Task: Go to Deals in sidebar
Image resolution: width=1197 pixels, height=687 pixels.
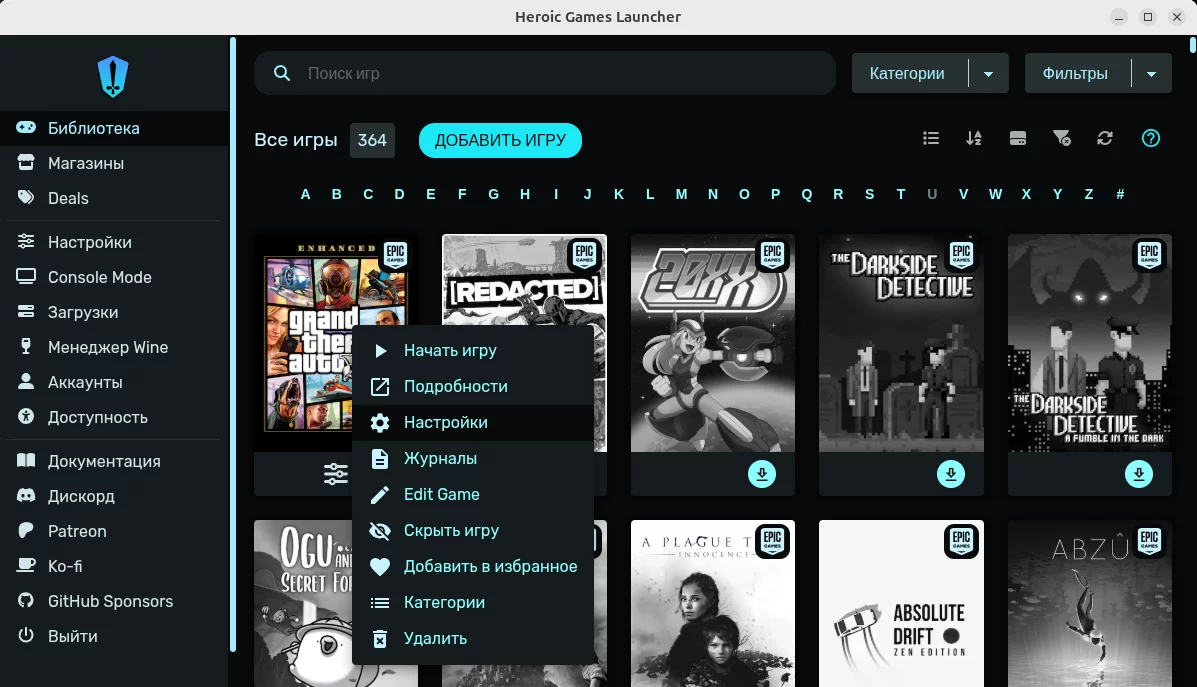Action: 114,198
